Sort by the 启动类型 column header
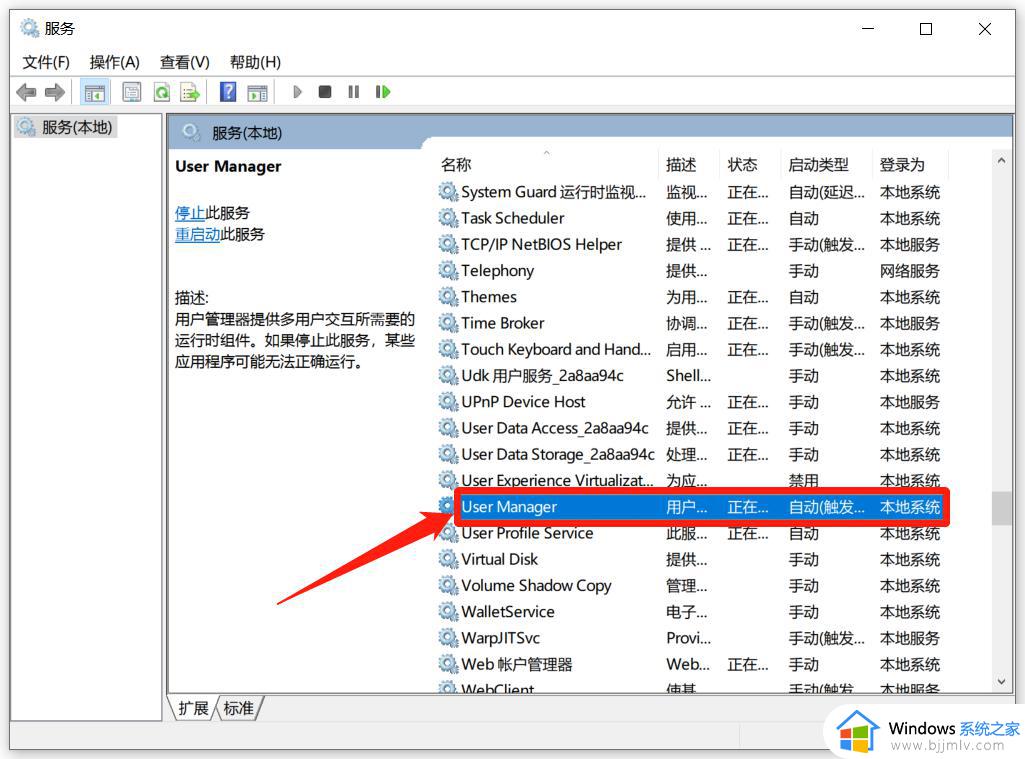This screenshot has height=759, width=1025. click(x=818, y=165)
